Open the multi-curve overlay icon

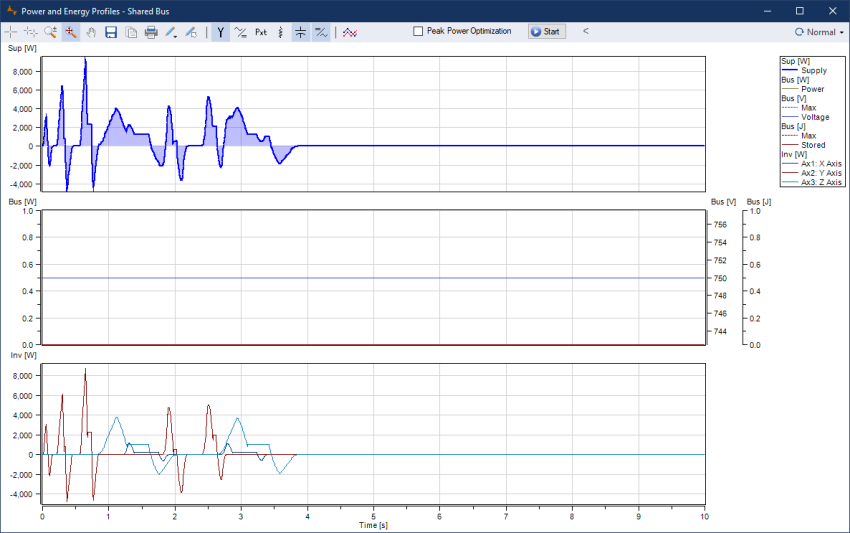coord(350,32)
